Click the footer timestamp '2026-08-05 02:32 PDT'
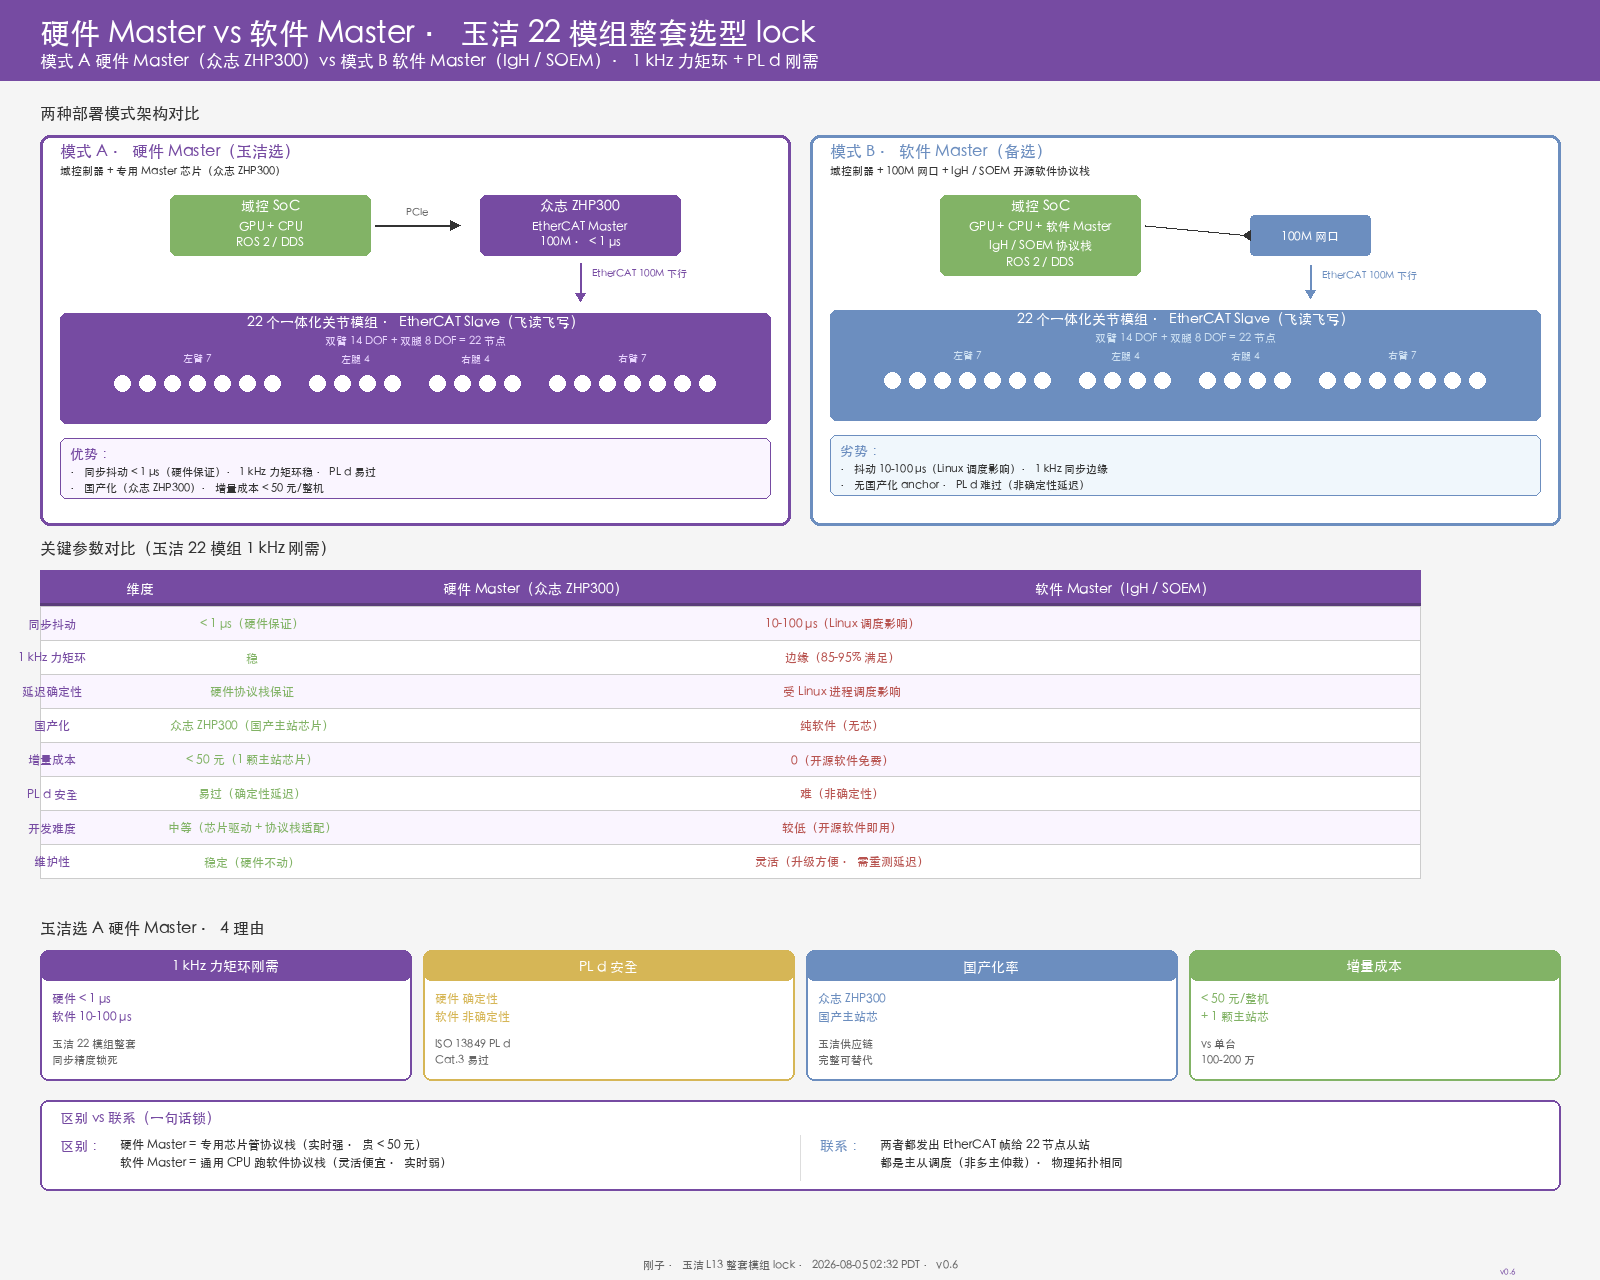 (x=866, y=1265)
